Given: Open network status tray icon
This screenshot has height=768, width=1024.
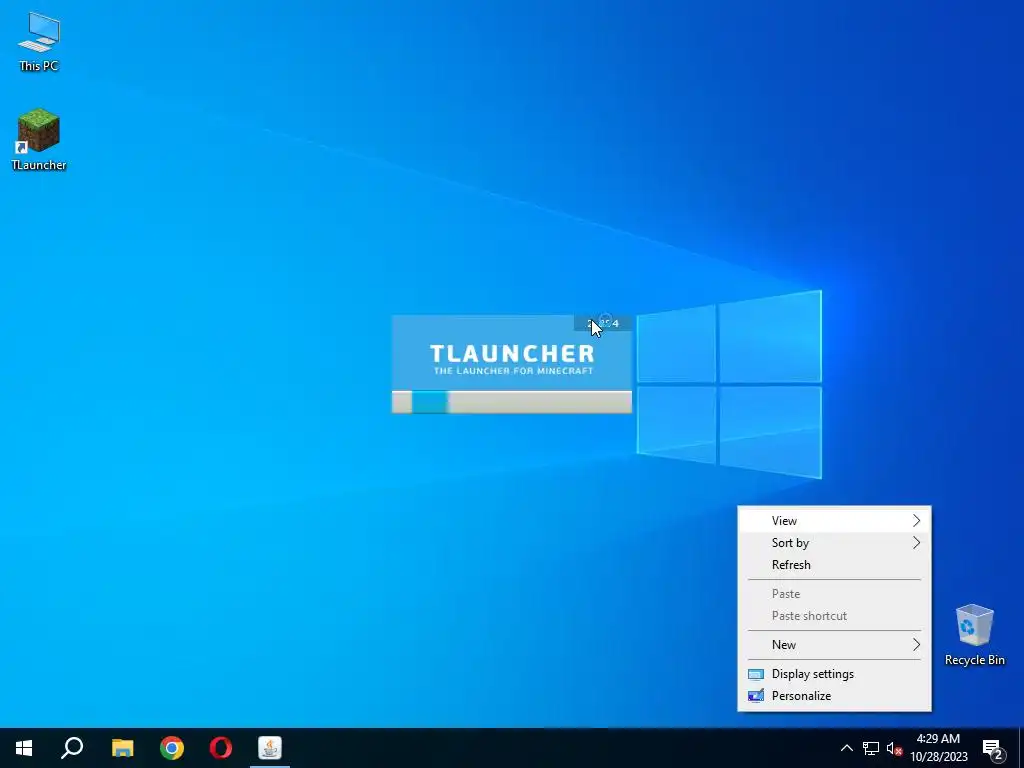Looking at the screenshot, I should (871, 748).
